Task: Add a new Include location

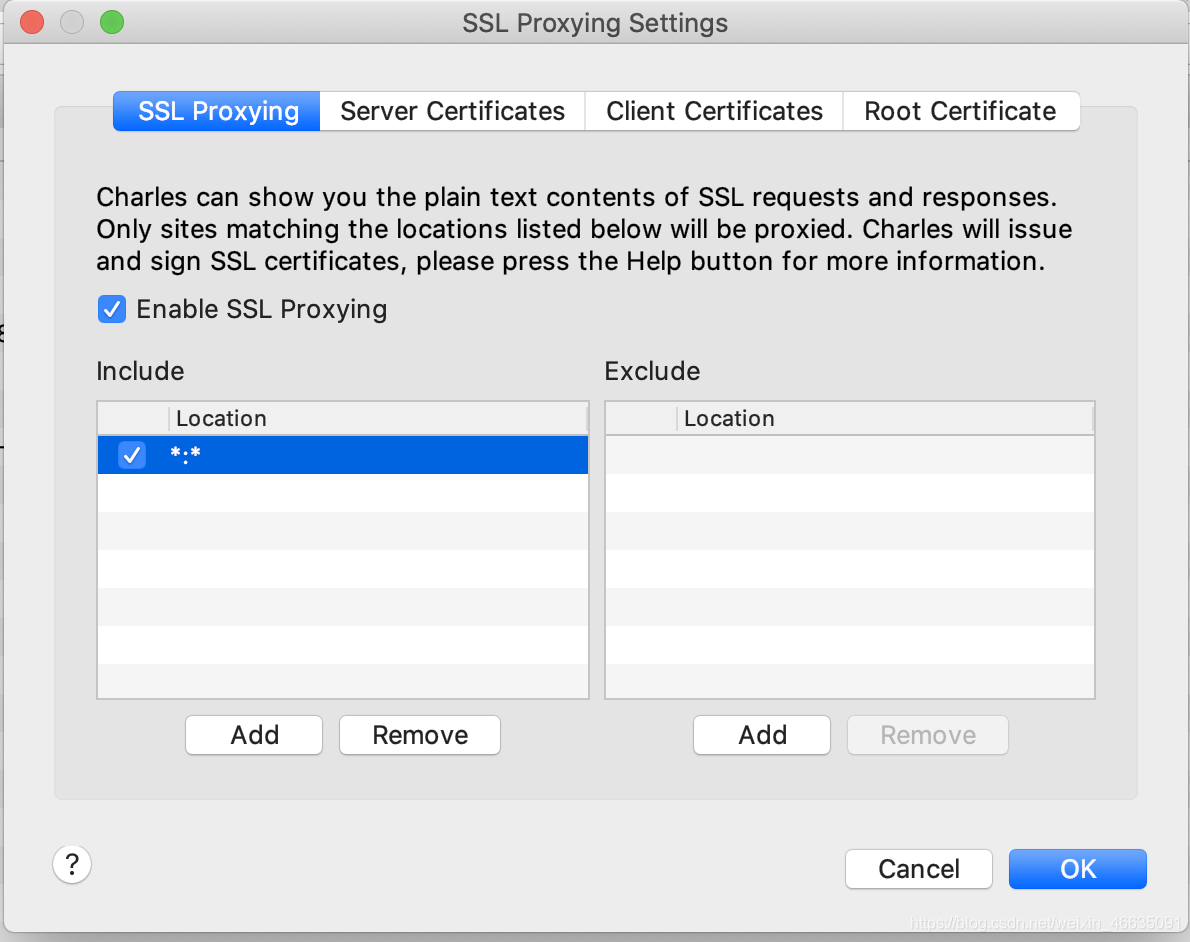Action: (254, 735)
